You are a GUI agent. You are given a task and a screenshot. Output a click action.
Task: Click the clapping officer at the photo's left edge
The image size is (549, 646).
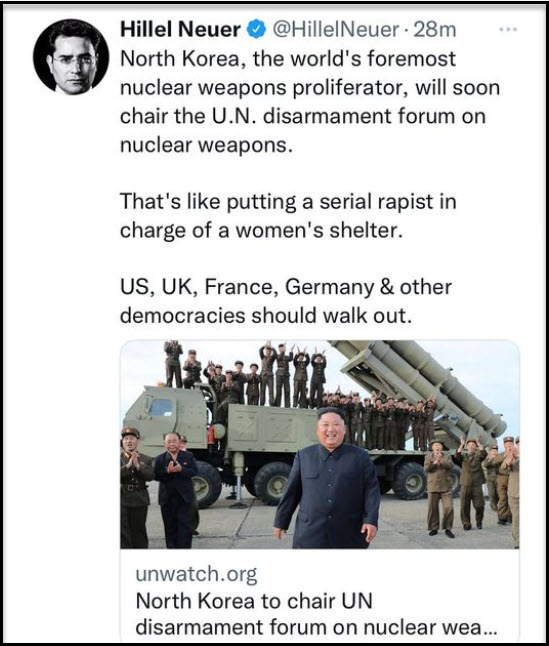(x=134, y=486)
